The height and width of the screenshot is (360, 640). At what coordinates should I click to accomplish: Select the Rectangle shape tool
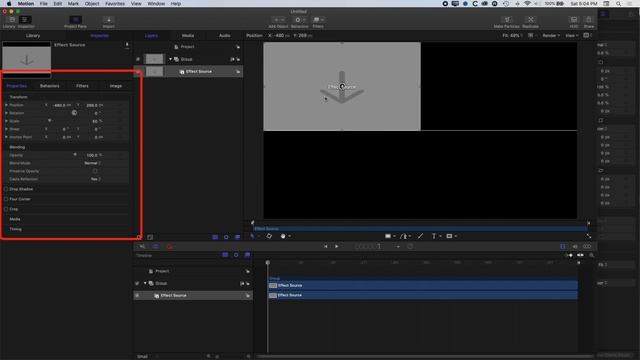388,236
